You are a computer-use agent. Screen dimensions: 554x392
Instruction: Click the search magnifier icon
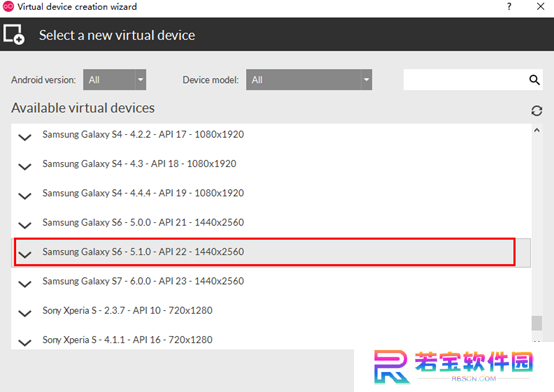[534, 80]
